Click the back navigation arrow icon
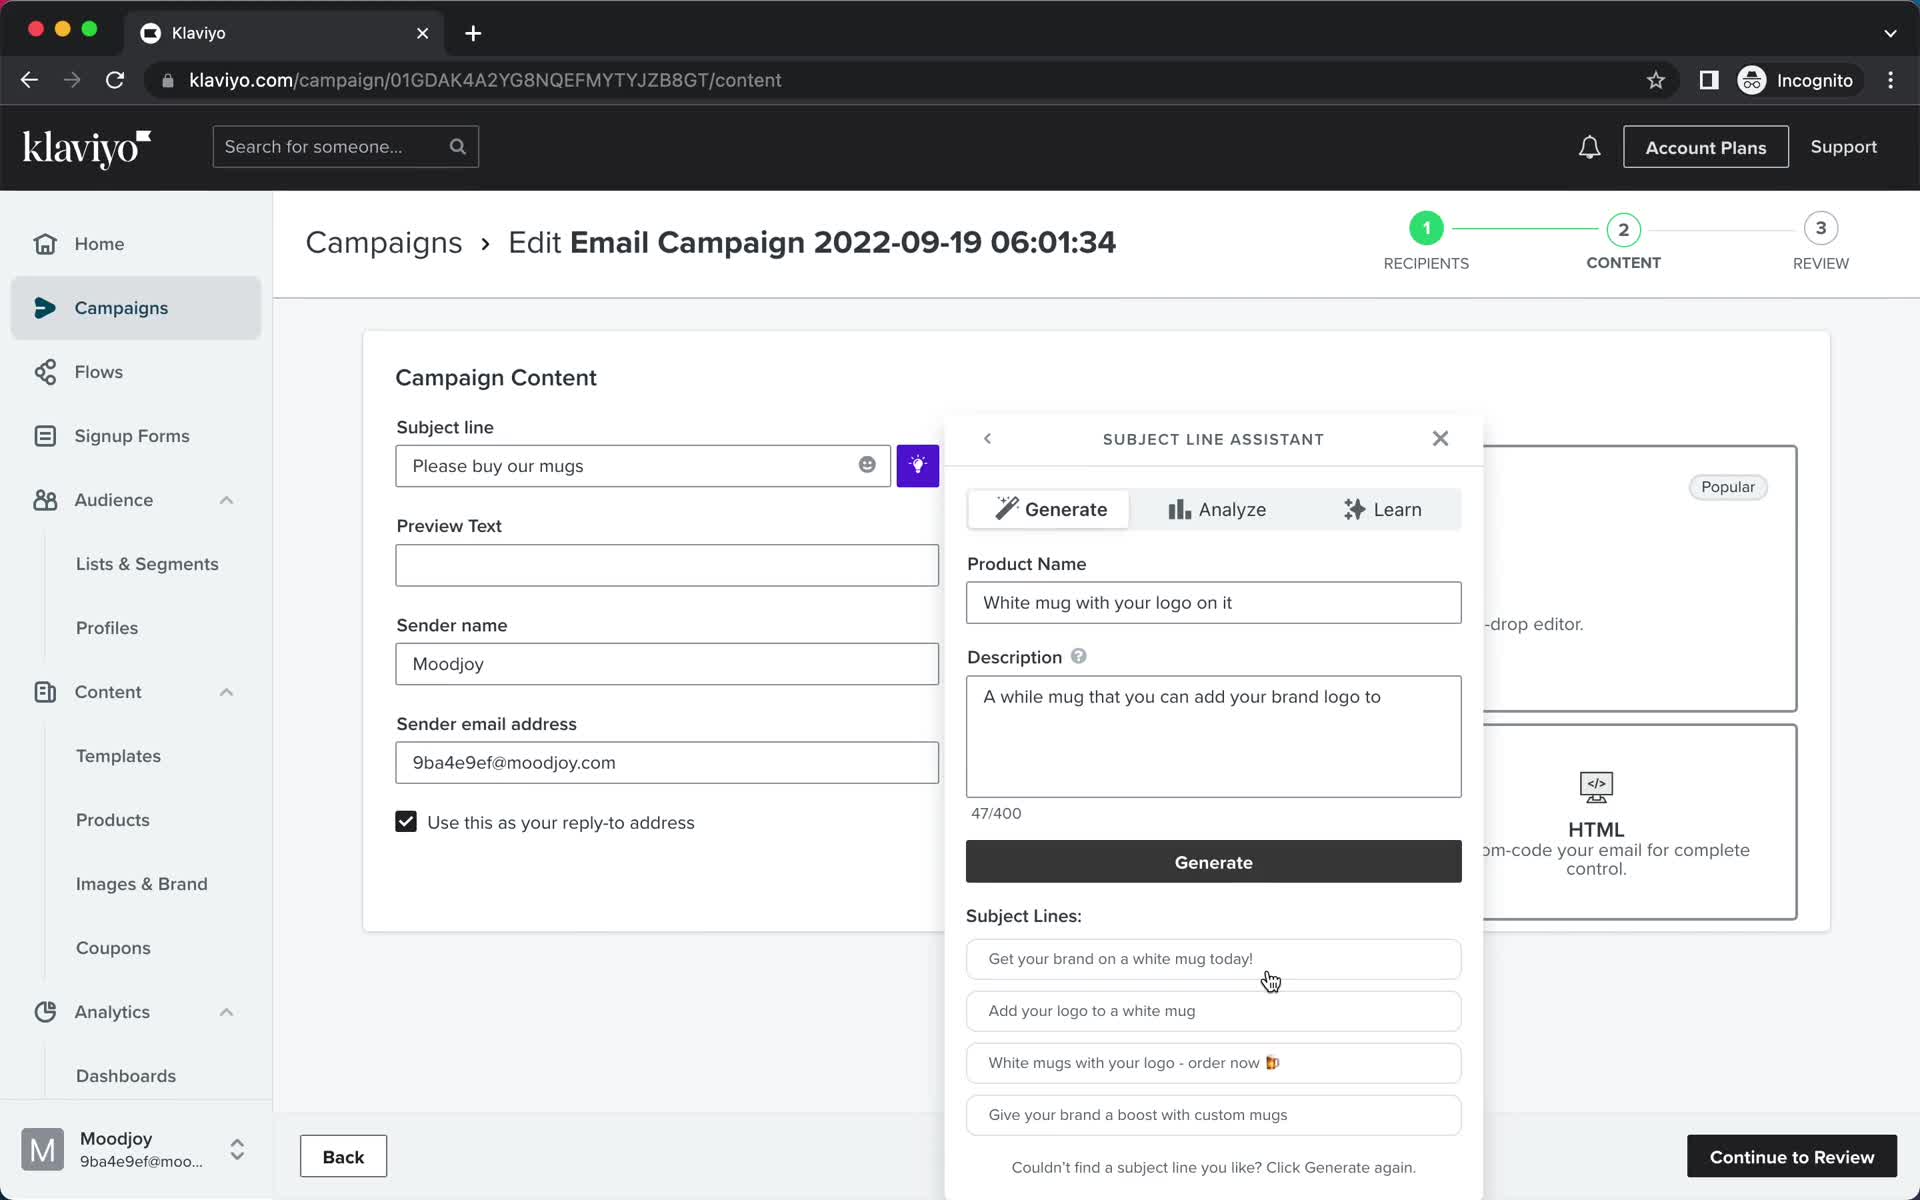 pyautogui.click(x=987, y=440)
